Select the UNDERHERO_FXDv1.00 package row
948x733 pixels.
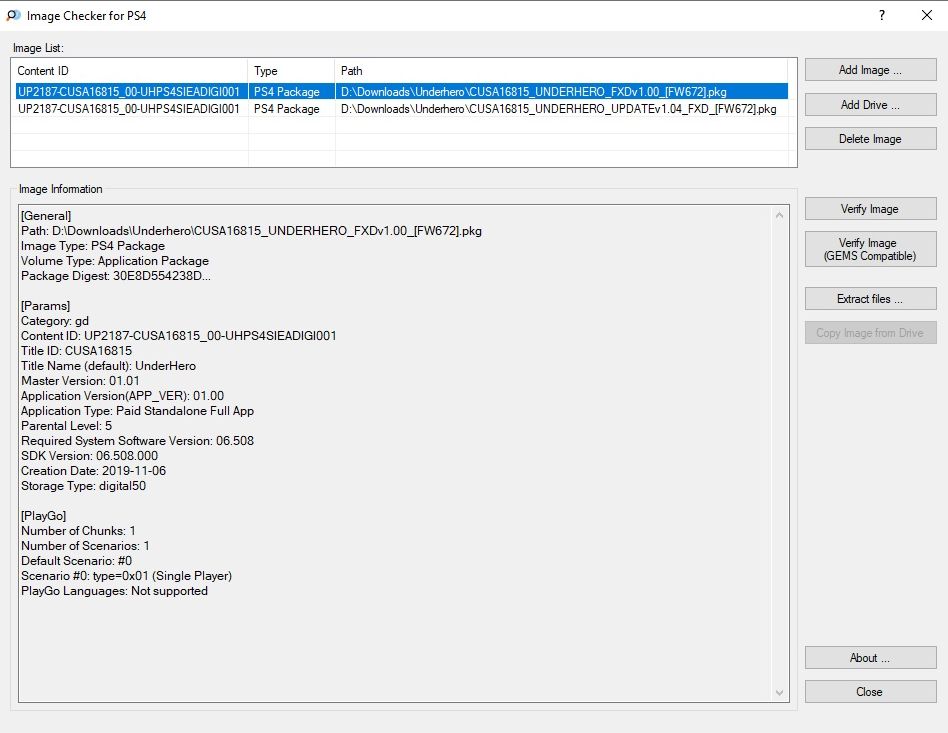pyautogui.click(x=400, y=92)
